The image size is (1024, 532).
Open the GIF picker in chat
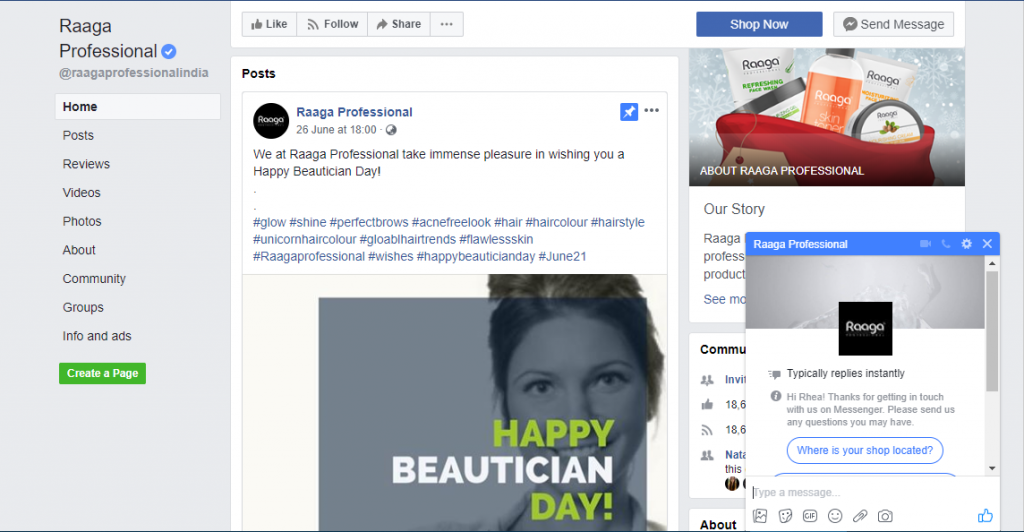point(810,516)
